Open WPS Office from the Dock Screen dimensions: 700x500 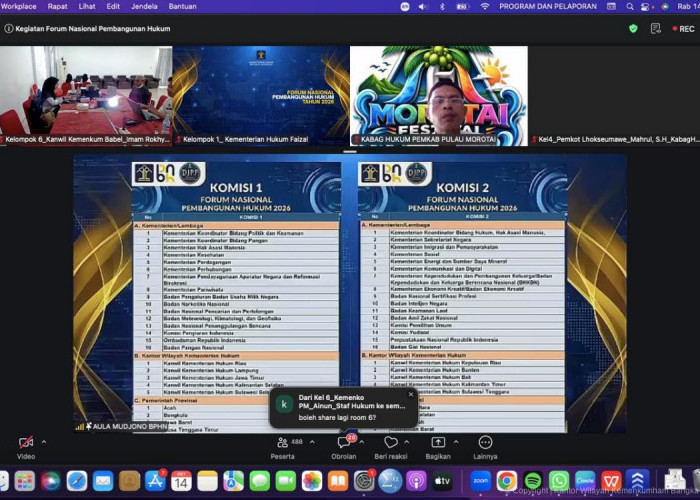611,481
